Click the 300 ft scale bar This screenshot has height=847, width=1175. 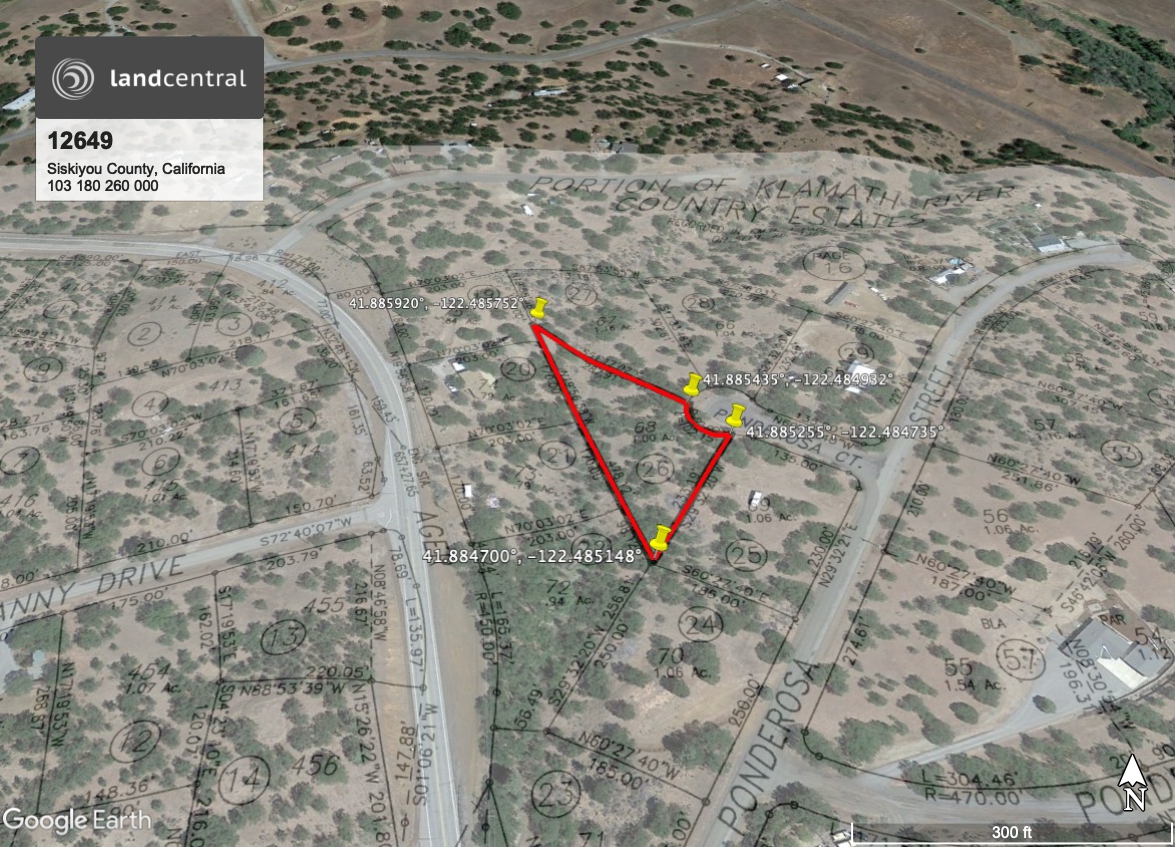[1012, 831]
